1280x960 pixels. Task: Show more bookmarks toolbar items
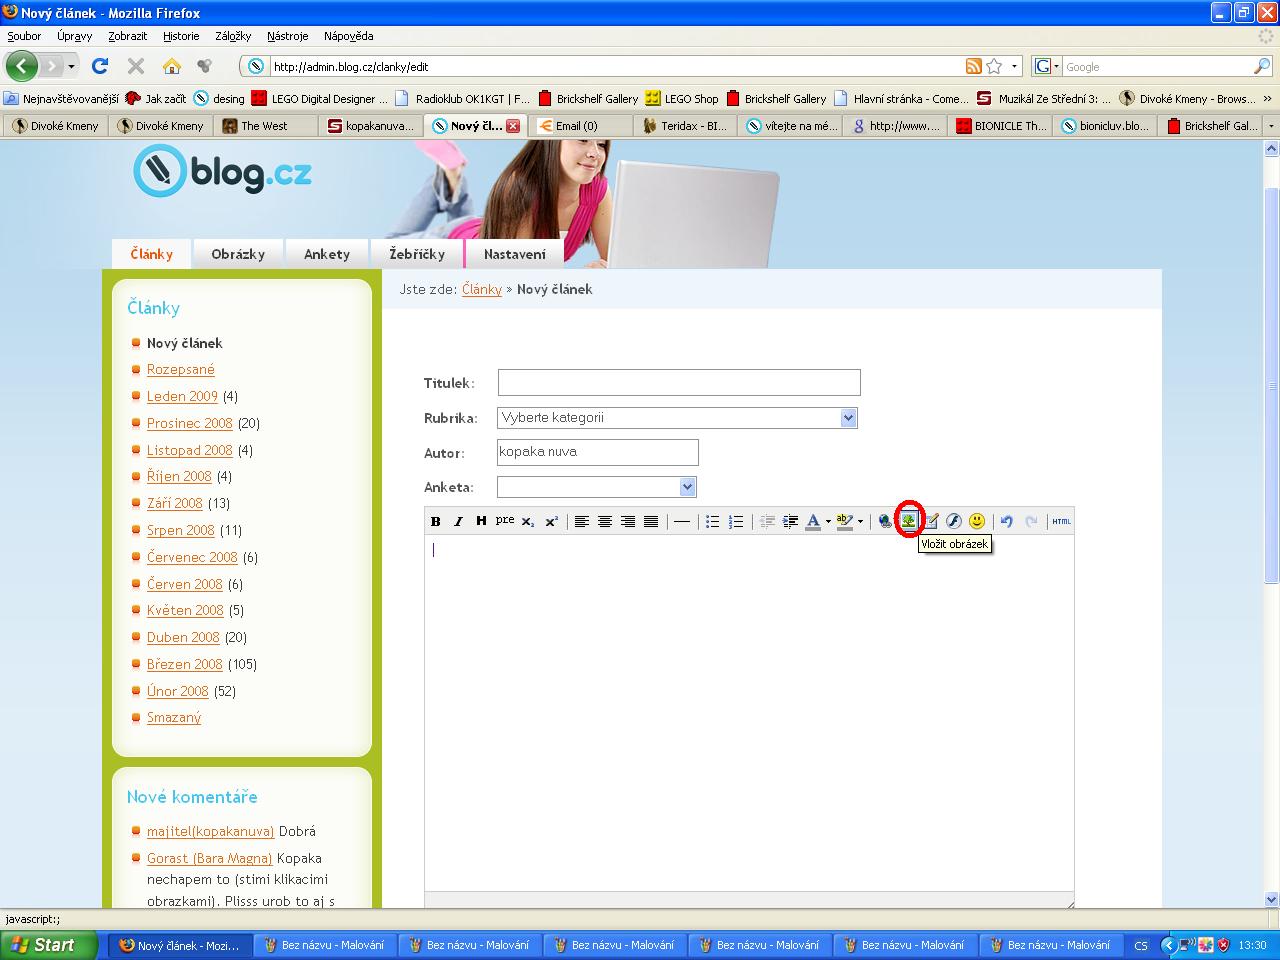(1269, 98)
